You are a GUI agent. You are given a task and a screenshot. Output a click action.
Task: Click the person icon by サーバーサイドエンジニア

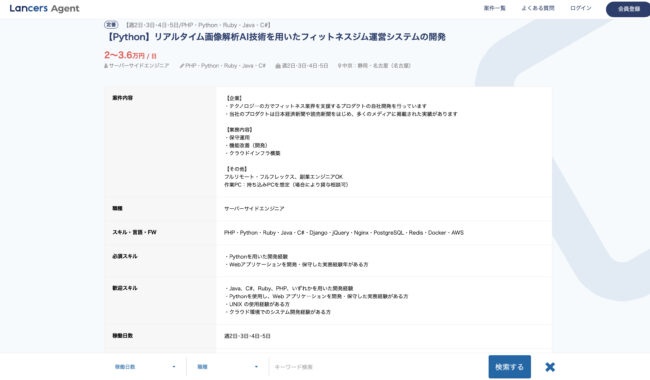(106, 66)
